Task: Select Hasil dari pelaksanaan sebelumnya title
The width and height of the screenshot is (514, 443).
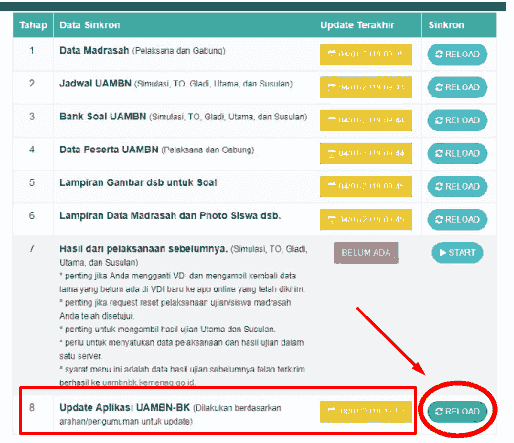Action: (x=144, y=249)
